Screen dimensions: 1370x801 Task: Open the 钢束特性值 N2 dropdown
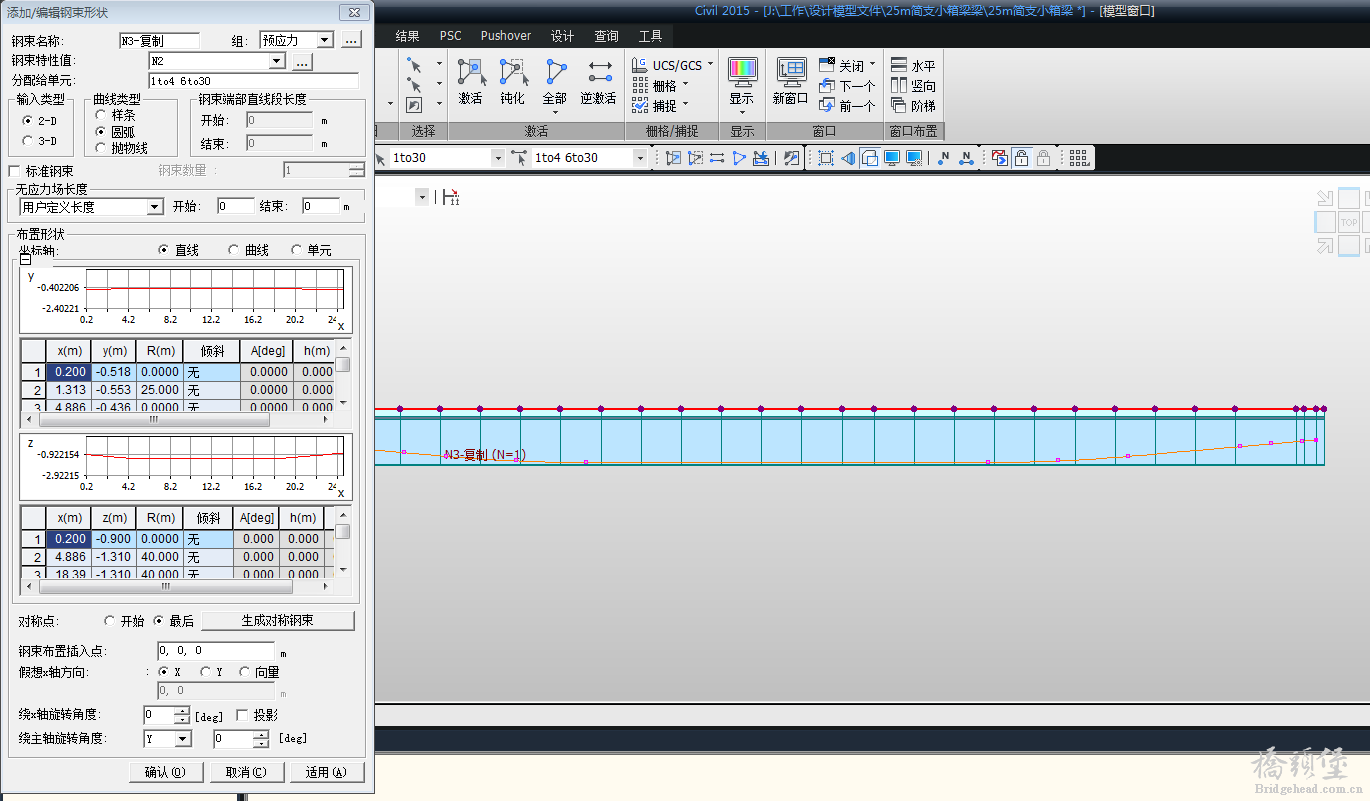[x=277, y=61]
